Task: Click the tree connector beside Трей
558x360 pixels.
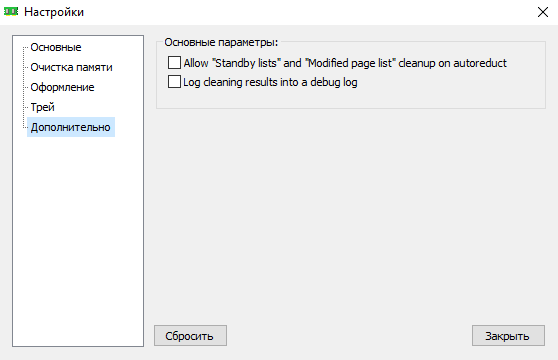Action: point(26,107)
